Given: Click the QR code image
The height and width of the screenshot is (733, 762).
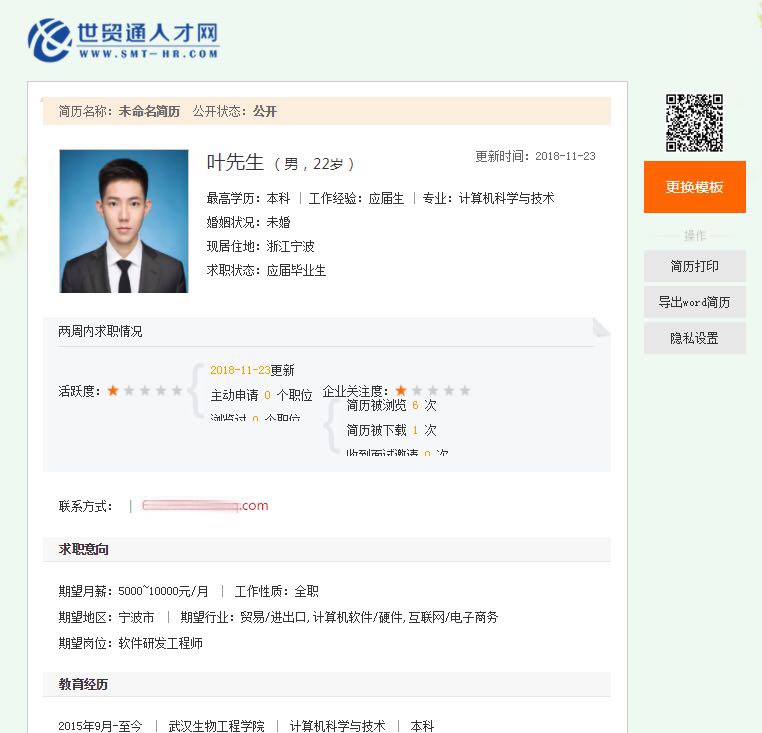Looking at the screenshot, I should coord(694,122).
